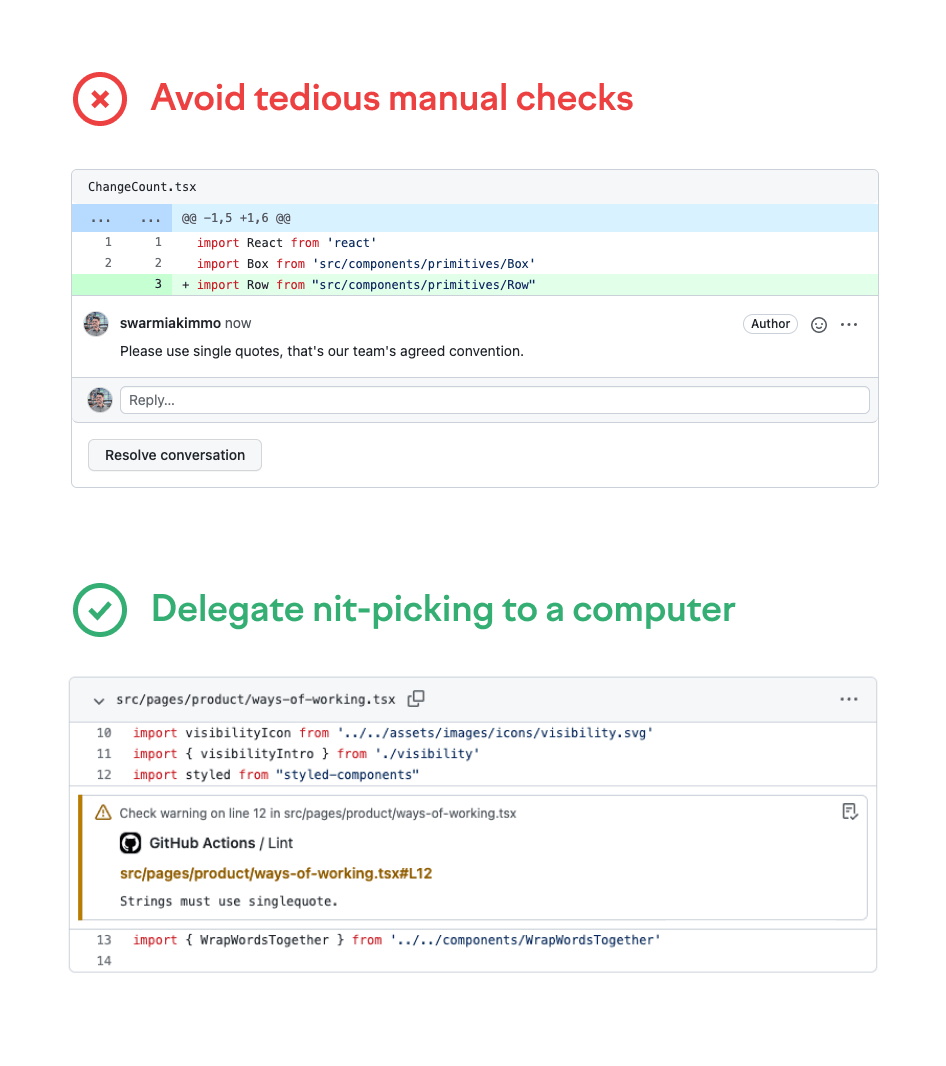Copy the ways-of-working.tsx file path
This screenshot has width=946, height=1066.
[416, 699]
